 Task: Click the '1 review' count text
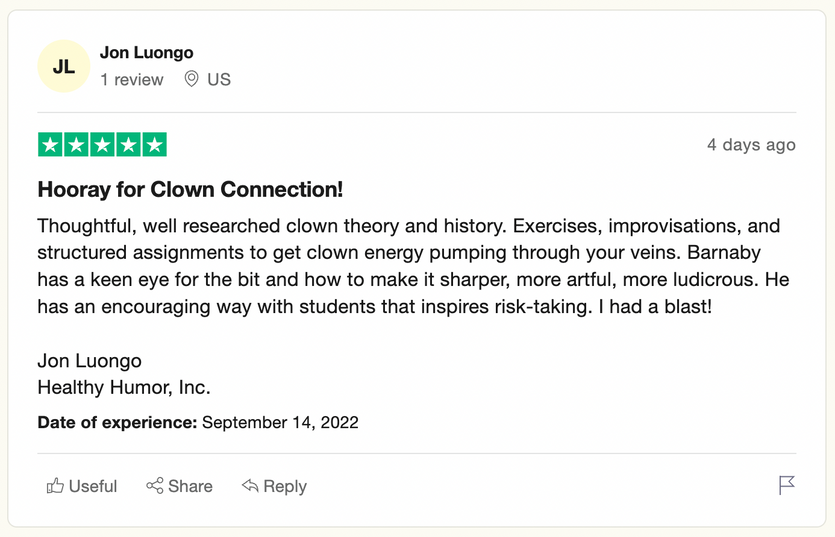(x=131, y=80)
